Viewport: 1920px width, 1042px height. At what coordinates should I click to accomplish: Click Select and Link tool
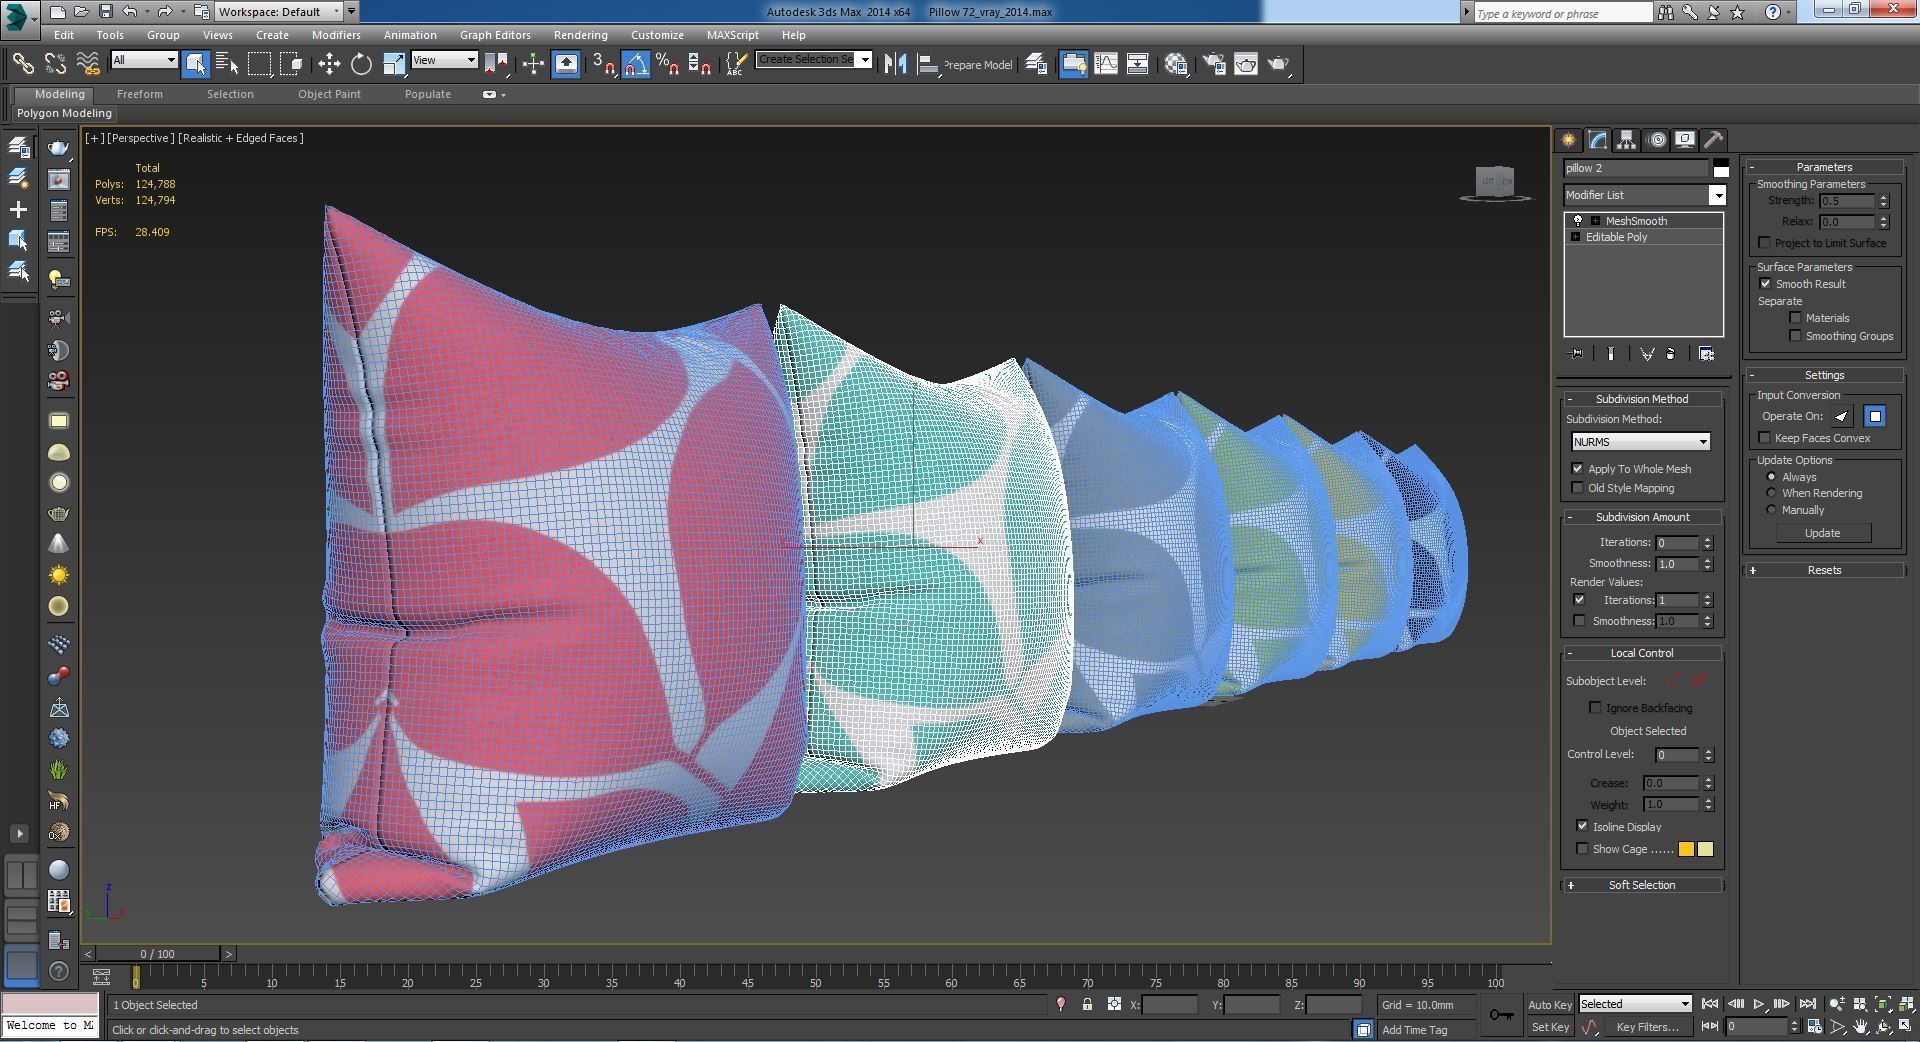tap(23, 64)
